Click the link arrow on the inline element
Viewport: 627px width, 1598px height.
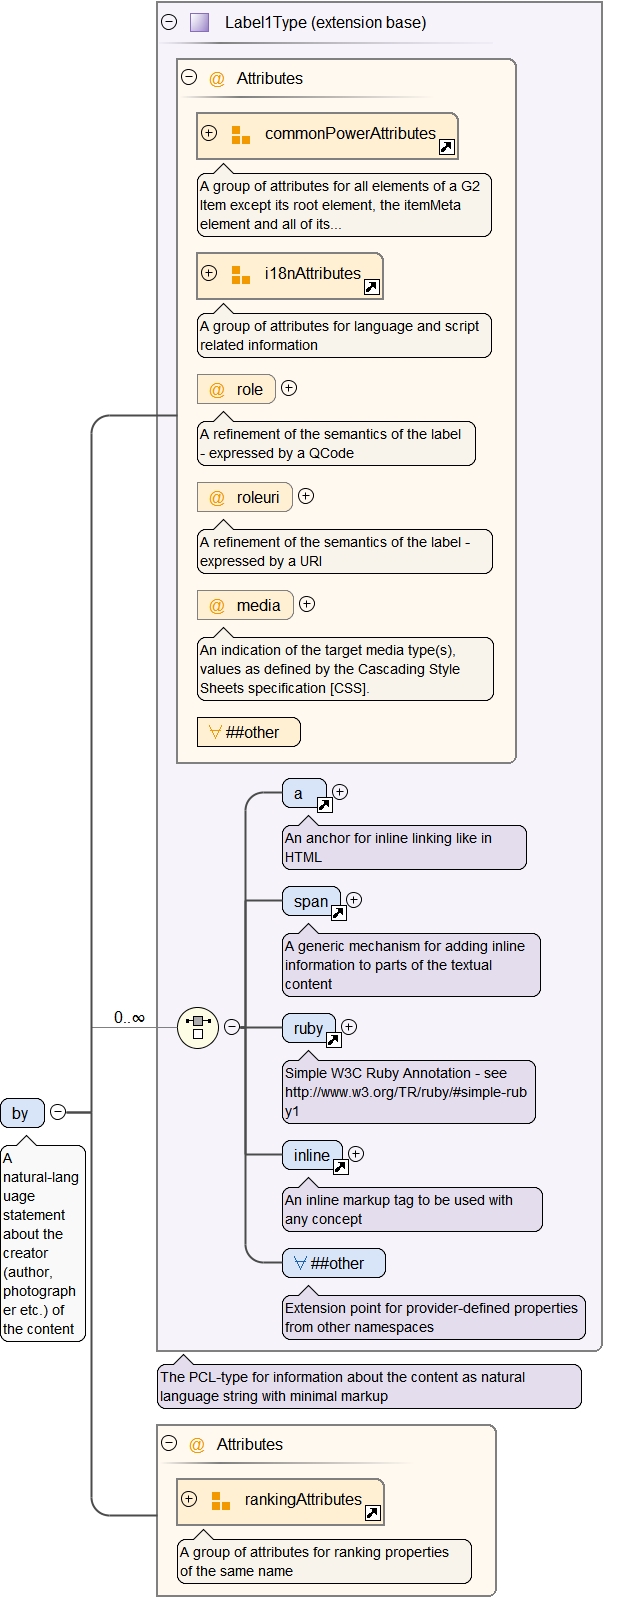click(340, 1167)
